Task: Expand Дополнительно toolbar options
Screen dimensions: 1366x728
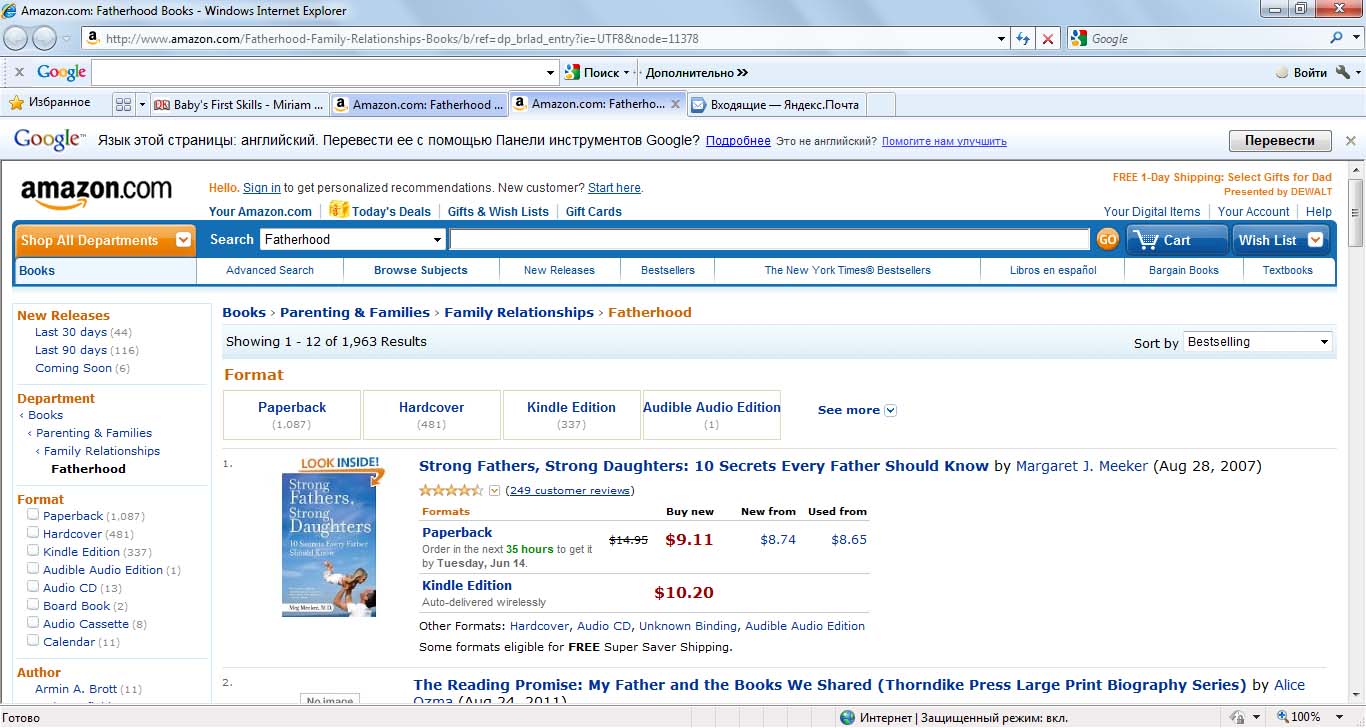Action: pos(697,72)
